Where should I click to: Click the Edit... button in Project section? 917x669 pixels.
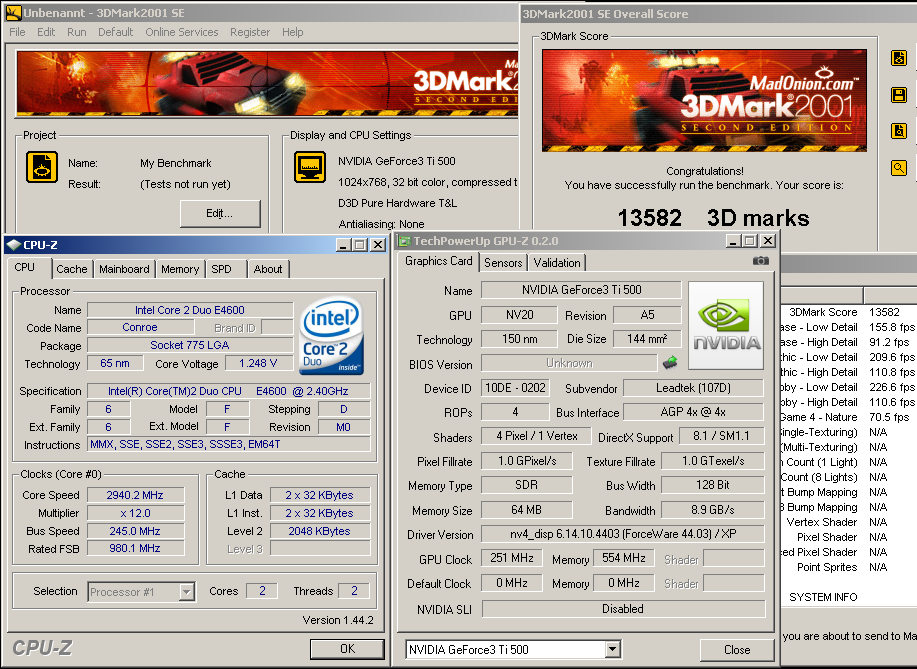tap(220, 213)
